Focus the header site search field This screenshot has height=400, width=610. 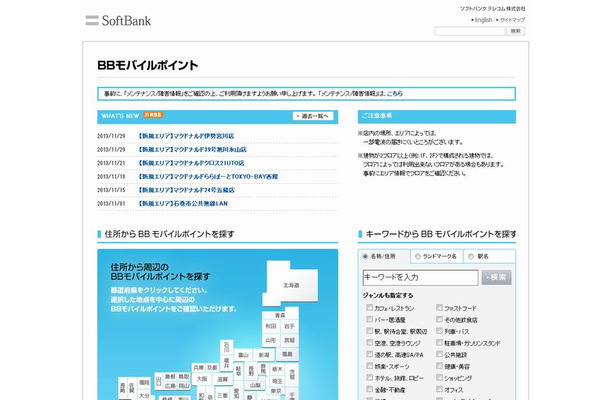(x=470, y=31)
